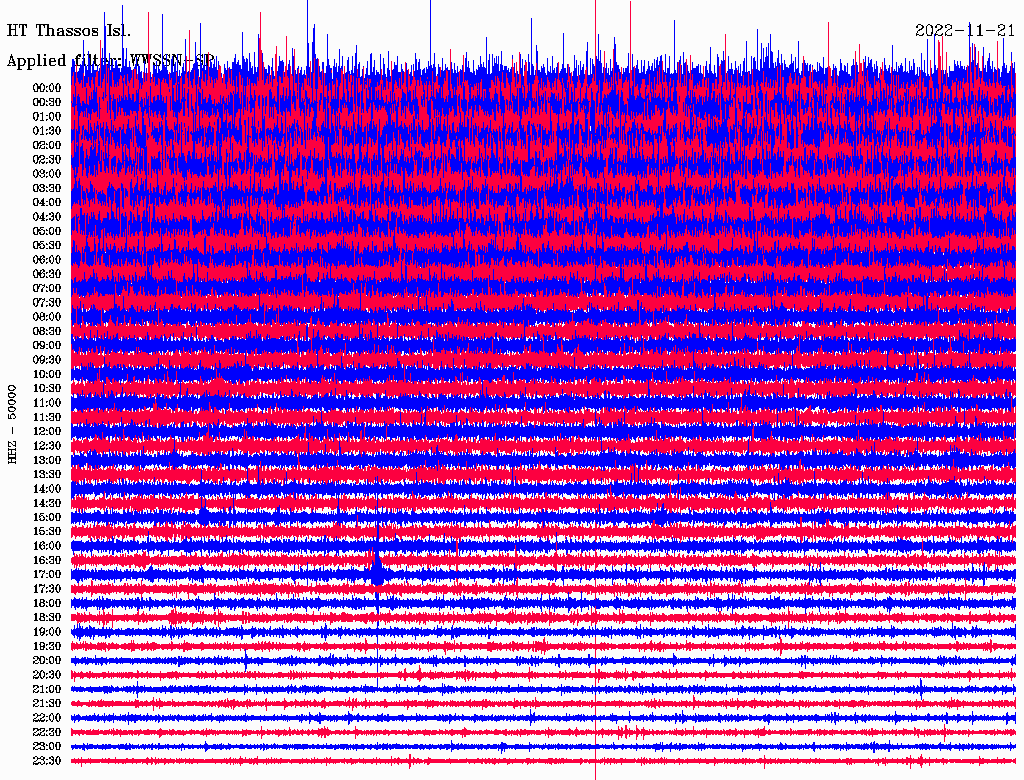This screenshot has height=780, width=1024.
Task: Click the date label '2022-11-21'
Action: (x=965, y=31)
